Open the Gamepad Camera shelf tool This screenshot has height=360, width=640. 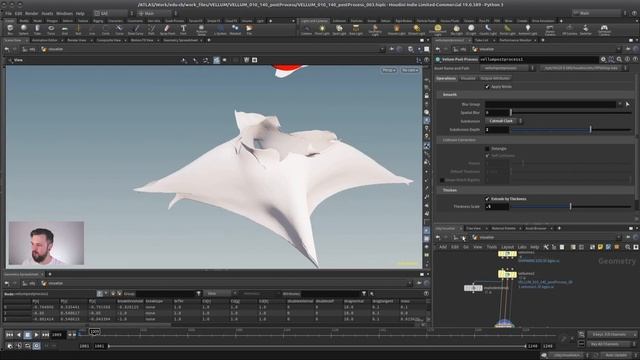pyautogui.click(x=604, y=29)
